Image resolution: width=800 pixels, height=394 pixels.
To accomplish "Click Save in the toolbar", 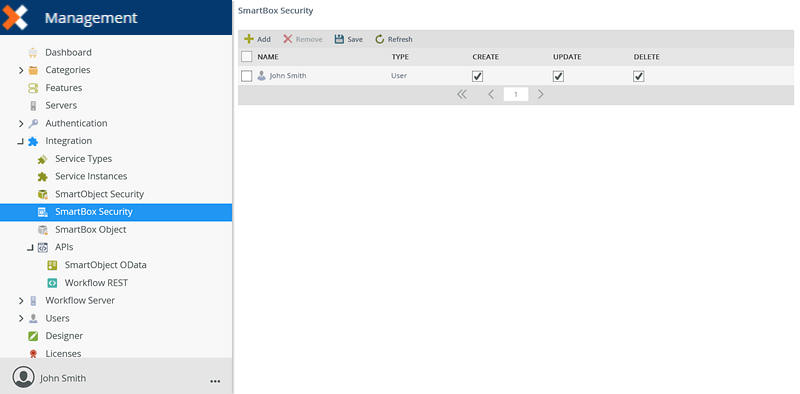I will pos(348,39).
